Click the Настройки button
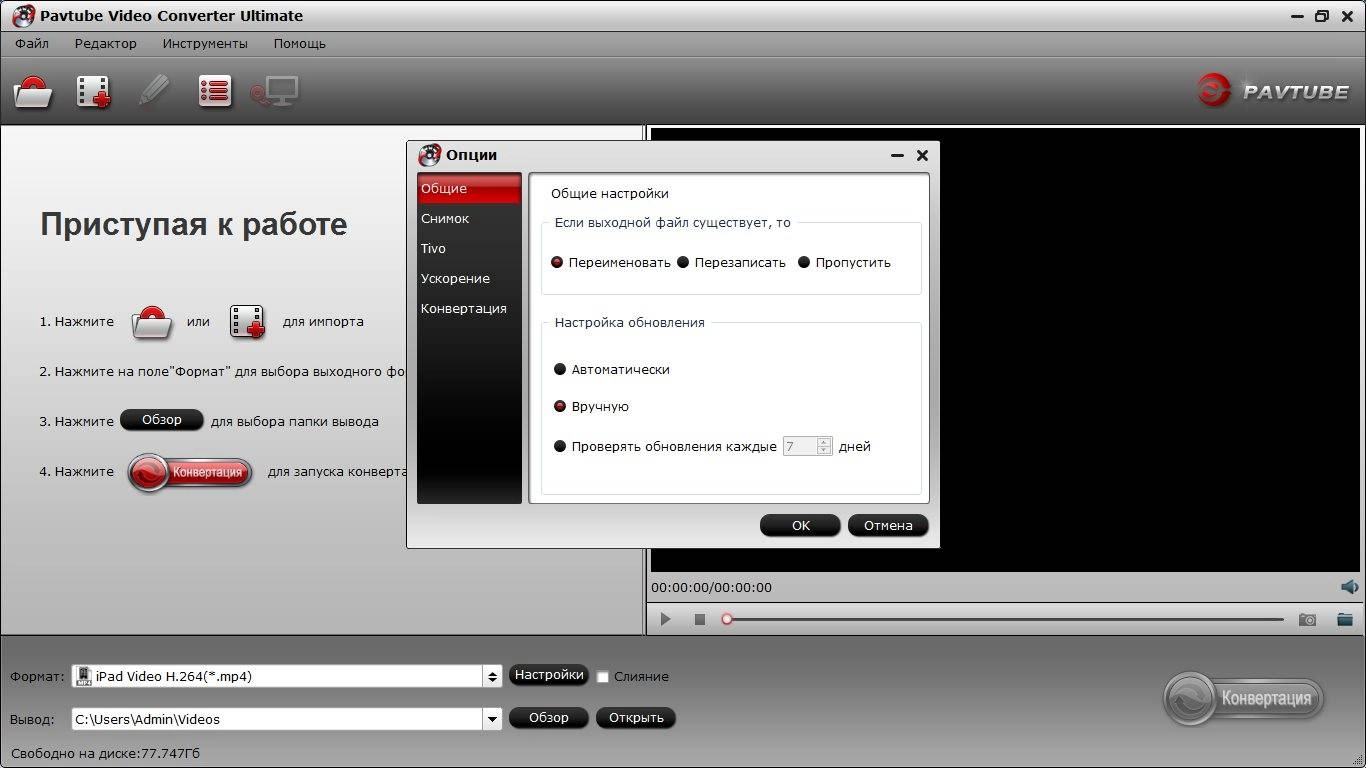Viewport: 1366px width, 768px height. (x=549, y=675)
